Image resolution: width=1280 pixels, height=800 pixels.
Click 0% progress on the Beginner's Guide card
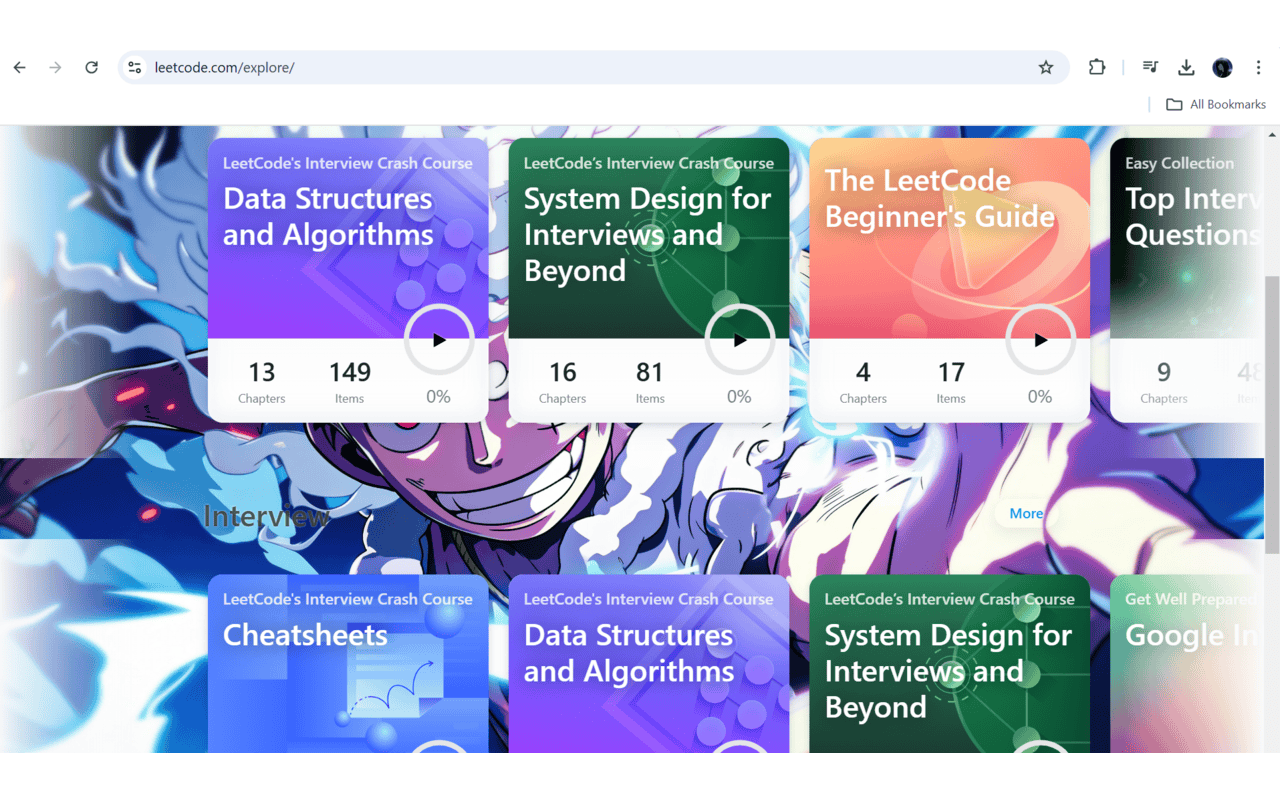coord(1041,397)
